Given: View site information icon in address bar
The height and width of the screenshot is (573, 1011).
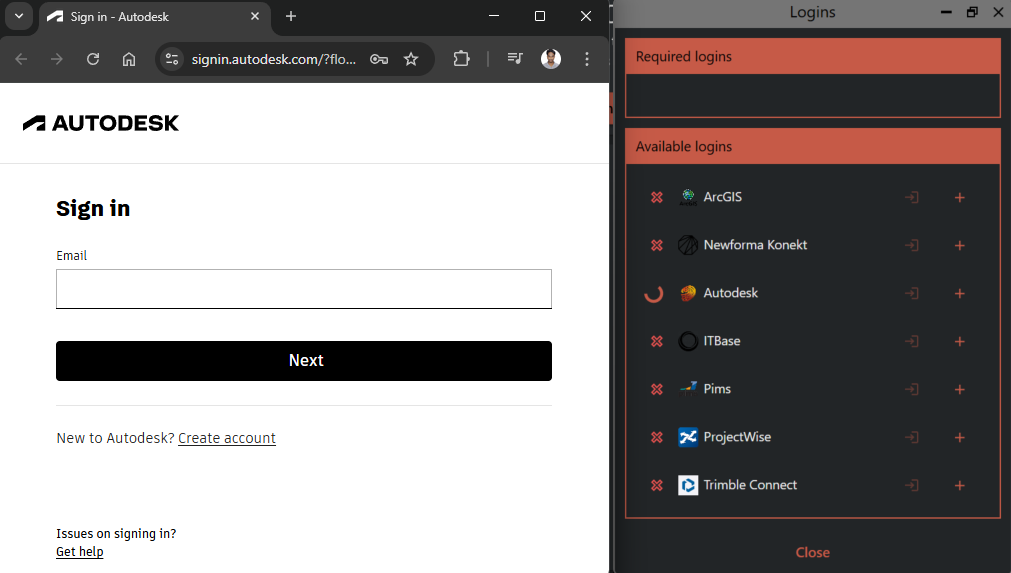Looking at the screenshot, I should tap(172, 59).
